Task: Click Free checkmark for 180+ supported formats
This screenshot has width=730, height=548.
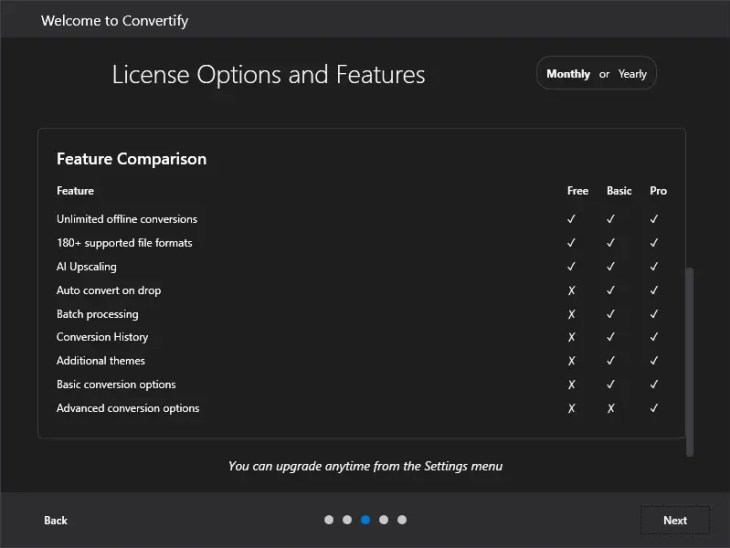Action: coord(571,243)
